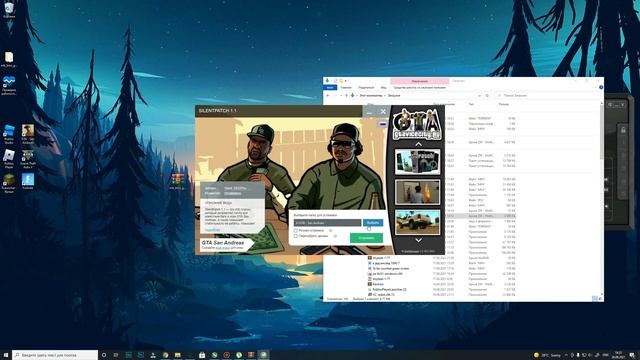640x360 pixels.
Task: Open the pink-highlighted contextual tab in Explorer
Action: pyautogui.click(x=420, y=81)
